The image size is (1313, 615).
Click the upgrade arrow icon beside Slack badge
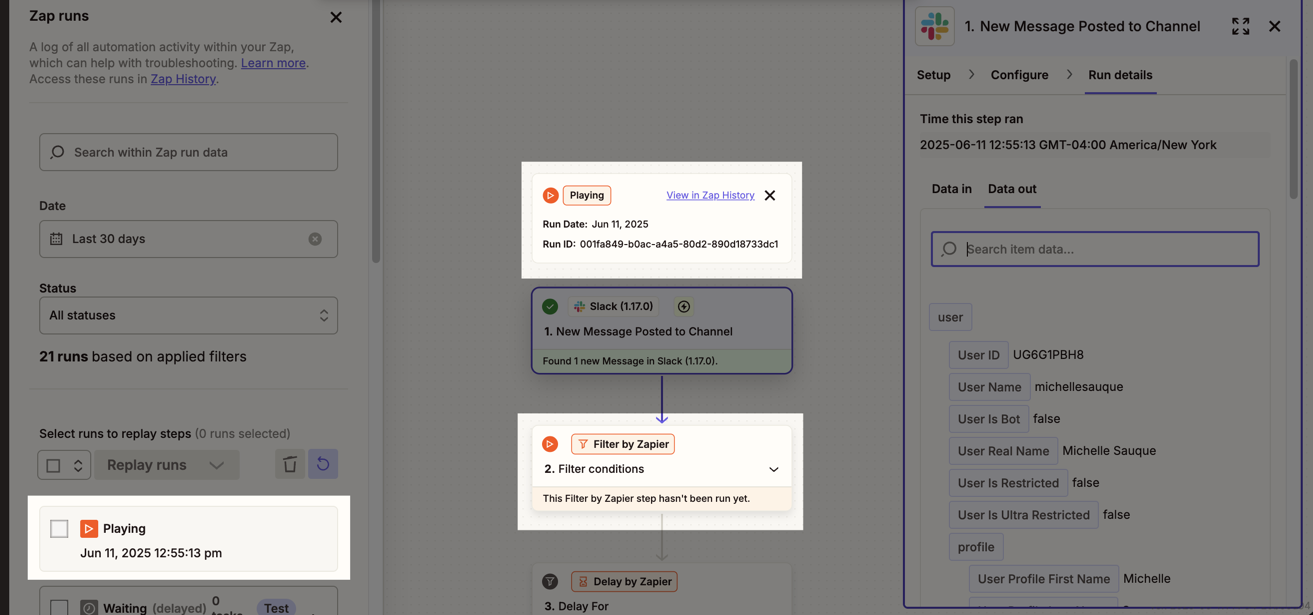[x=684, y=306]
